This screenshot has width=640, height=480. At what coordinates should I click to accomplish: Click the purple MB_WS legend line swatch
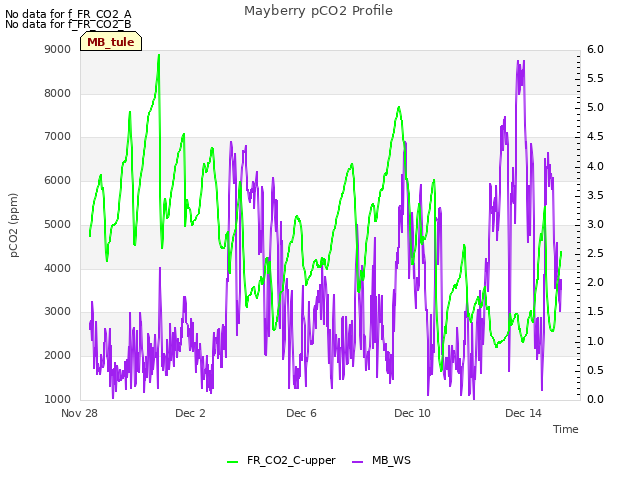pyautogui.click(x=357, y=462)
